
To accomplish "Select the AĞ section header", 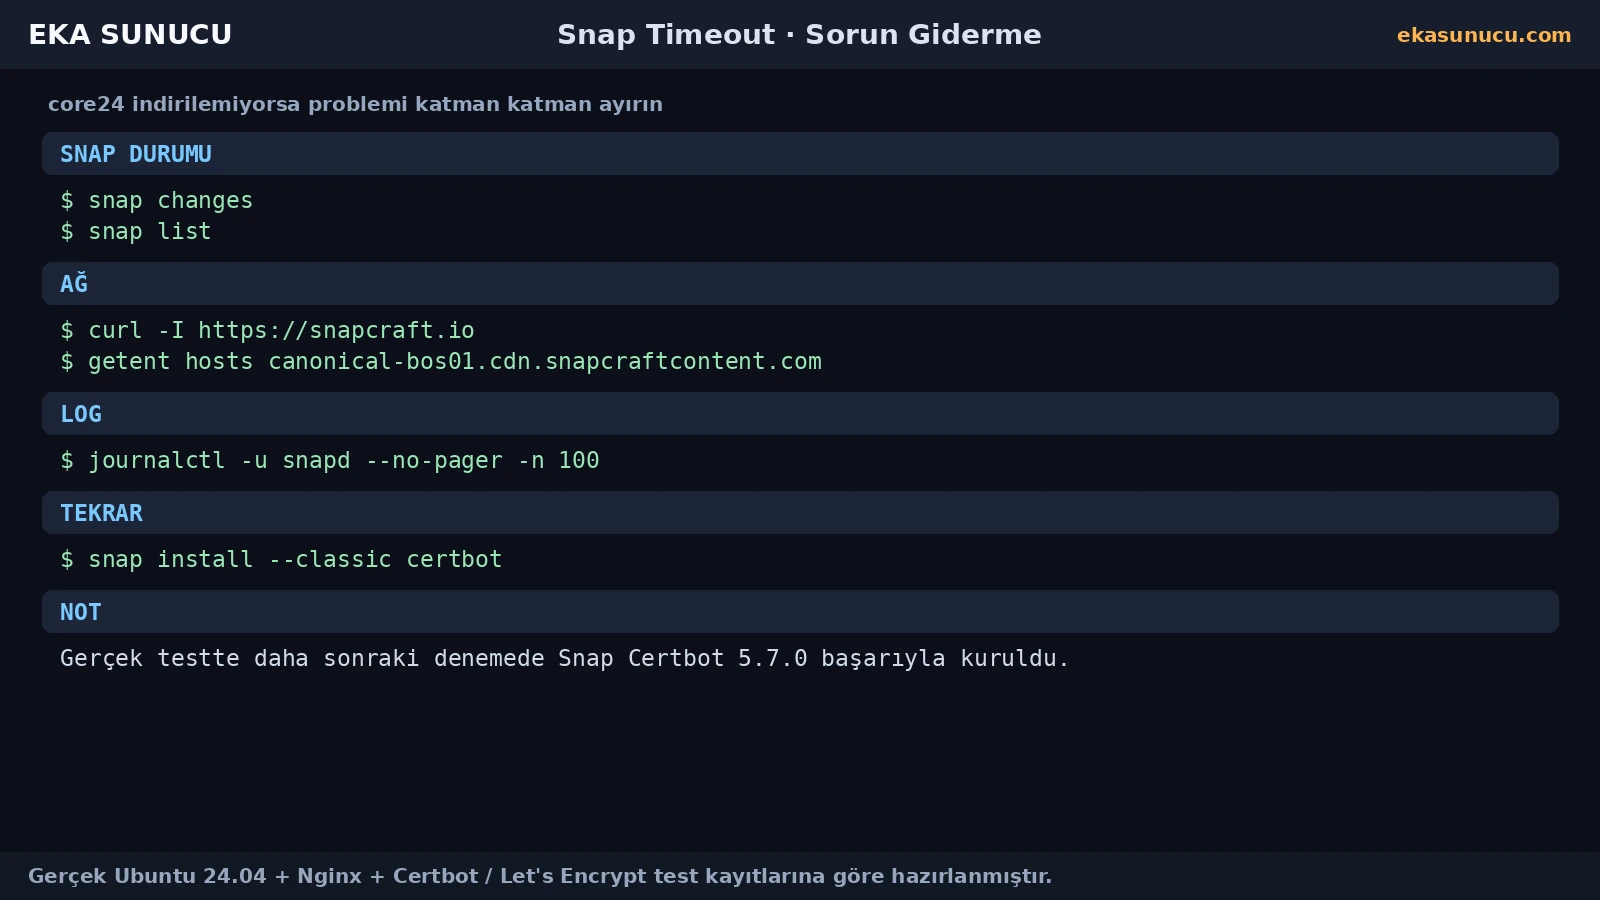I will [800, 284].
